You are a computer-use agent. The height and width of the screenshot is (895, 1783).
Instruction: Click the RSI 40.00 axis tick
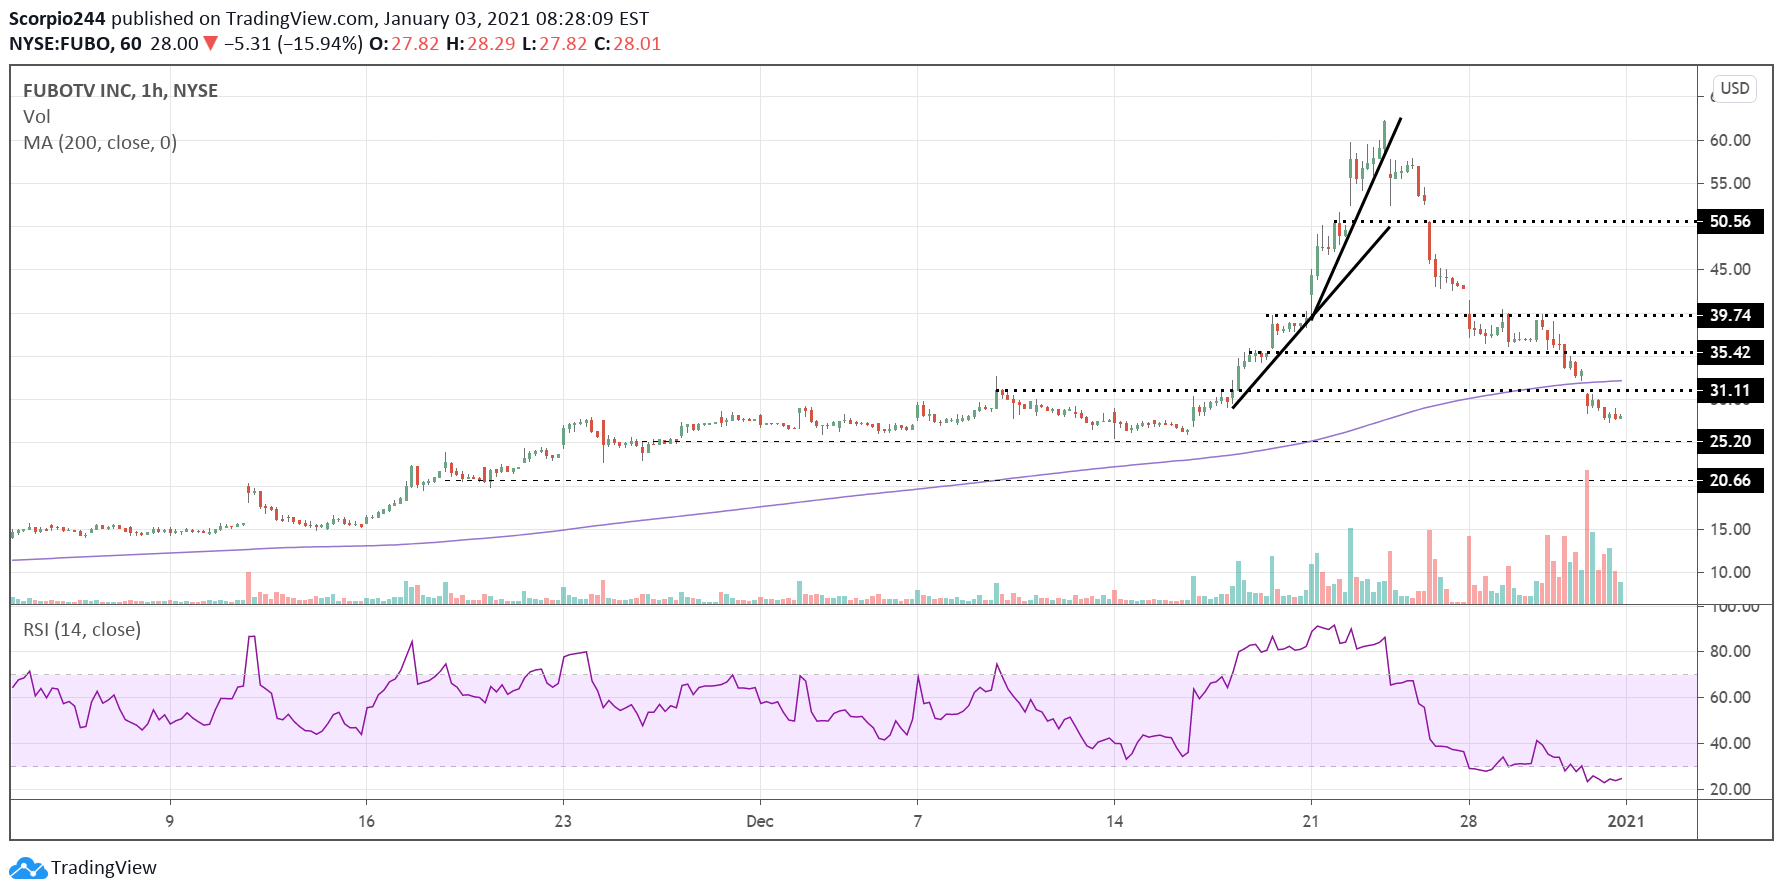point(1730,743)
